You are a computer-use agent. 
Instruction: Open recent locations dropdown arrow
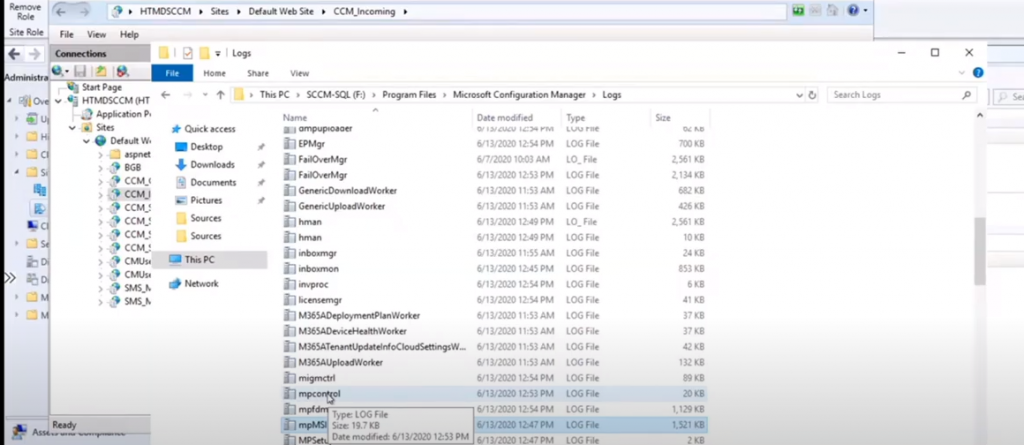[x=205, y=95]
